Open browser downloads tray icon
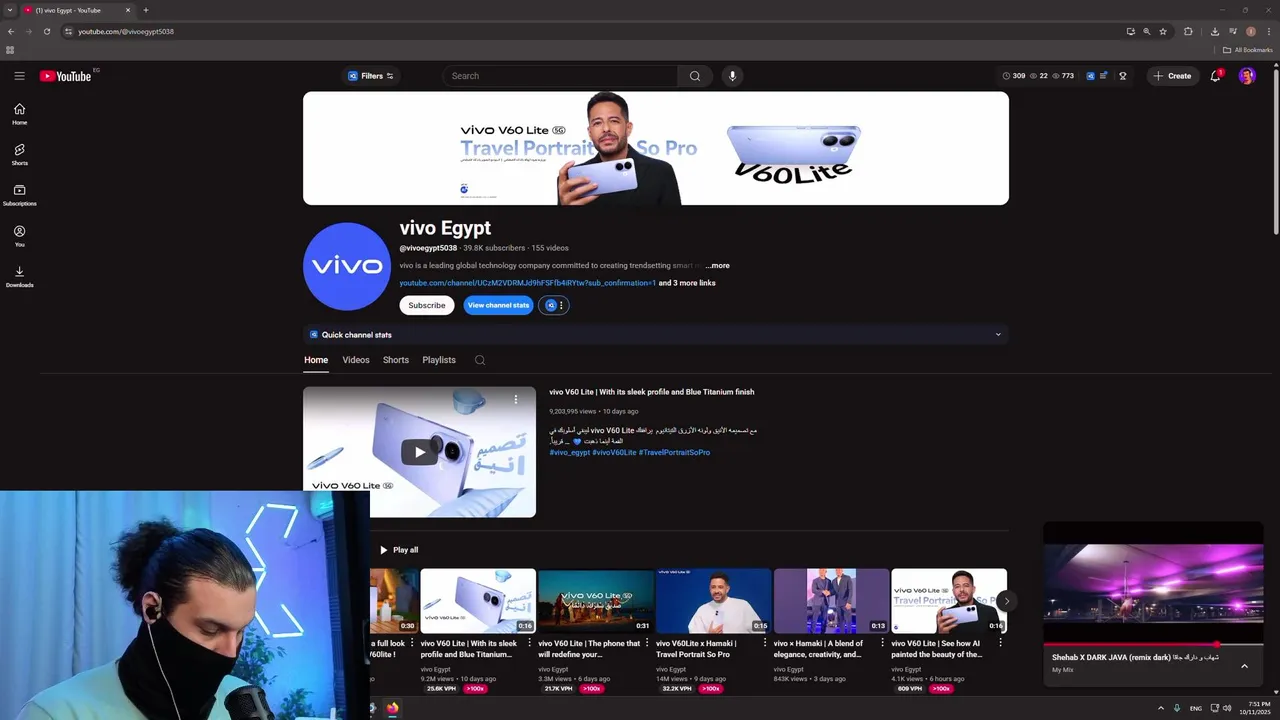The height and width of the screenshot is (720, 1280). pos(1214,31)
